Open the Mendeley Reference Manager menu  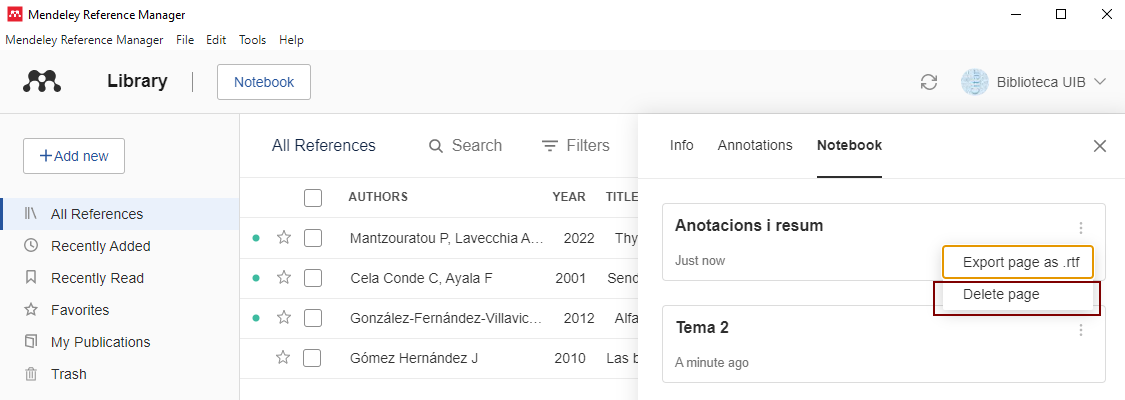coord(84,40)
